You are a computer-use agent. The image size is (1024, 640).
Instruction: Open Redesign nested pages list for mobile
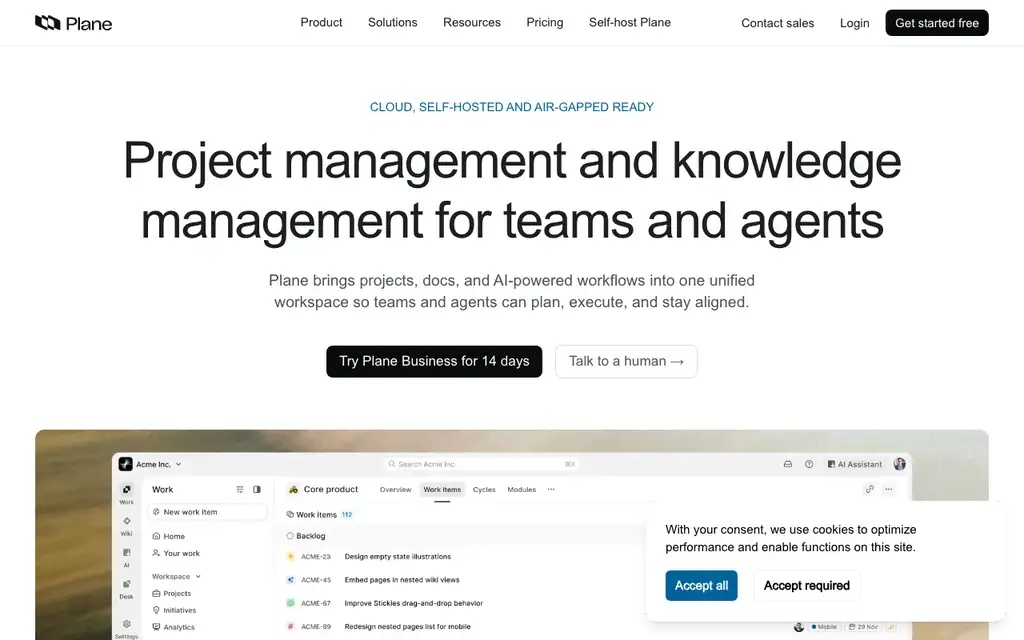pyautogui.click(x=408, y=626)
